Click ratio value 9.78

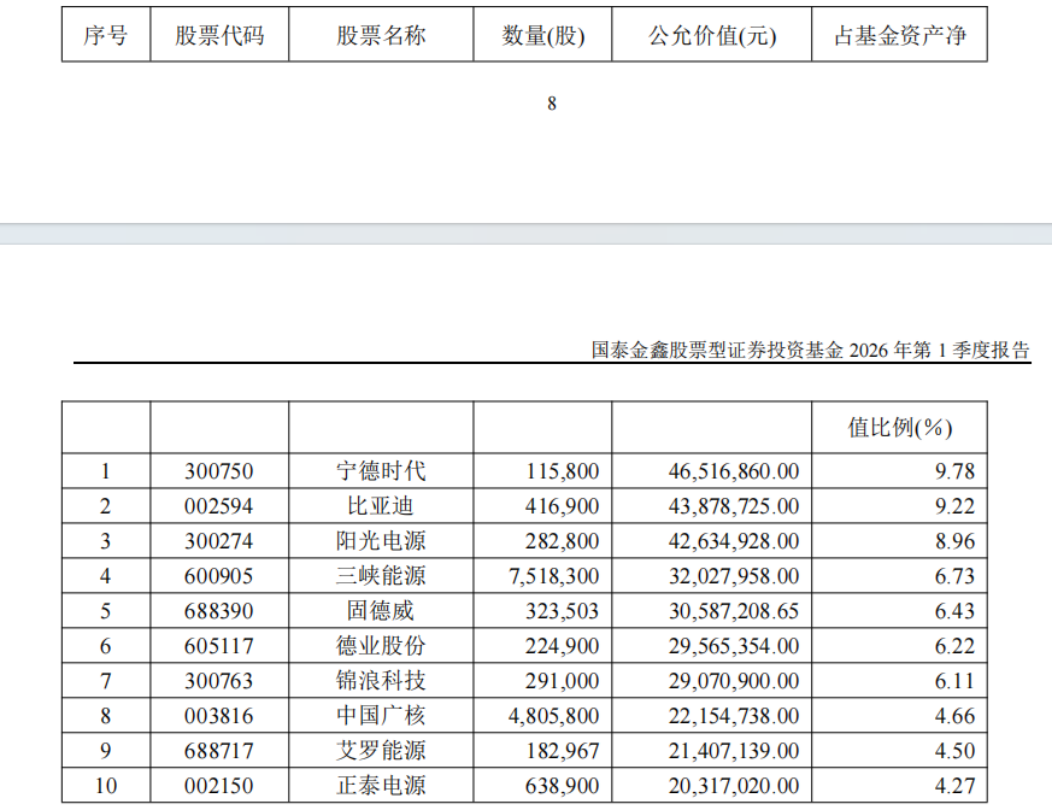tap(955, 471)
